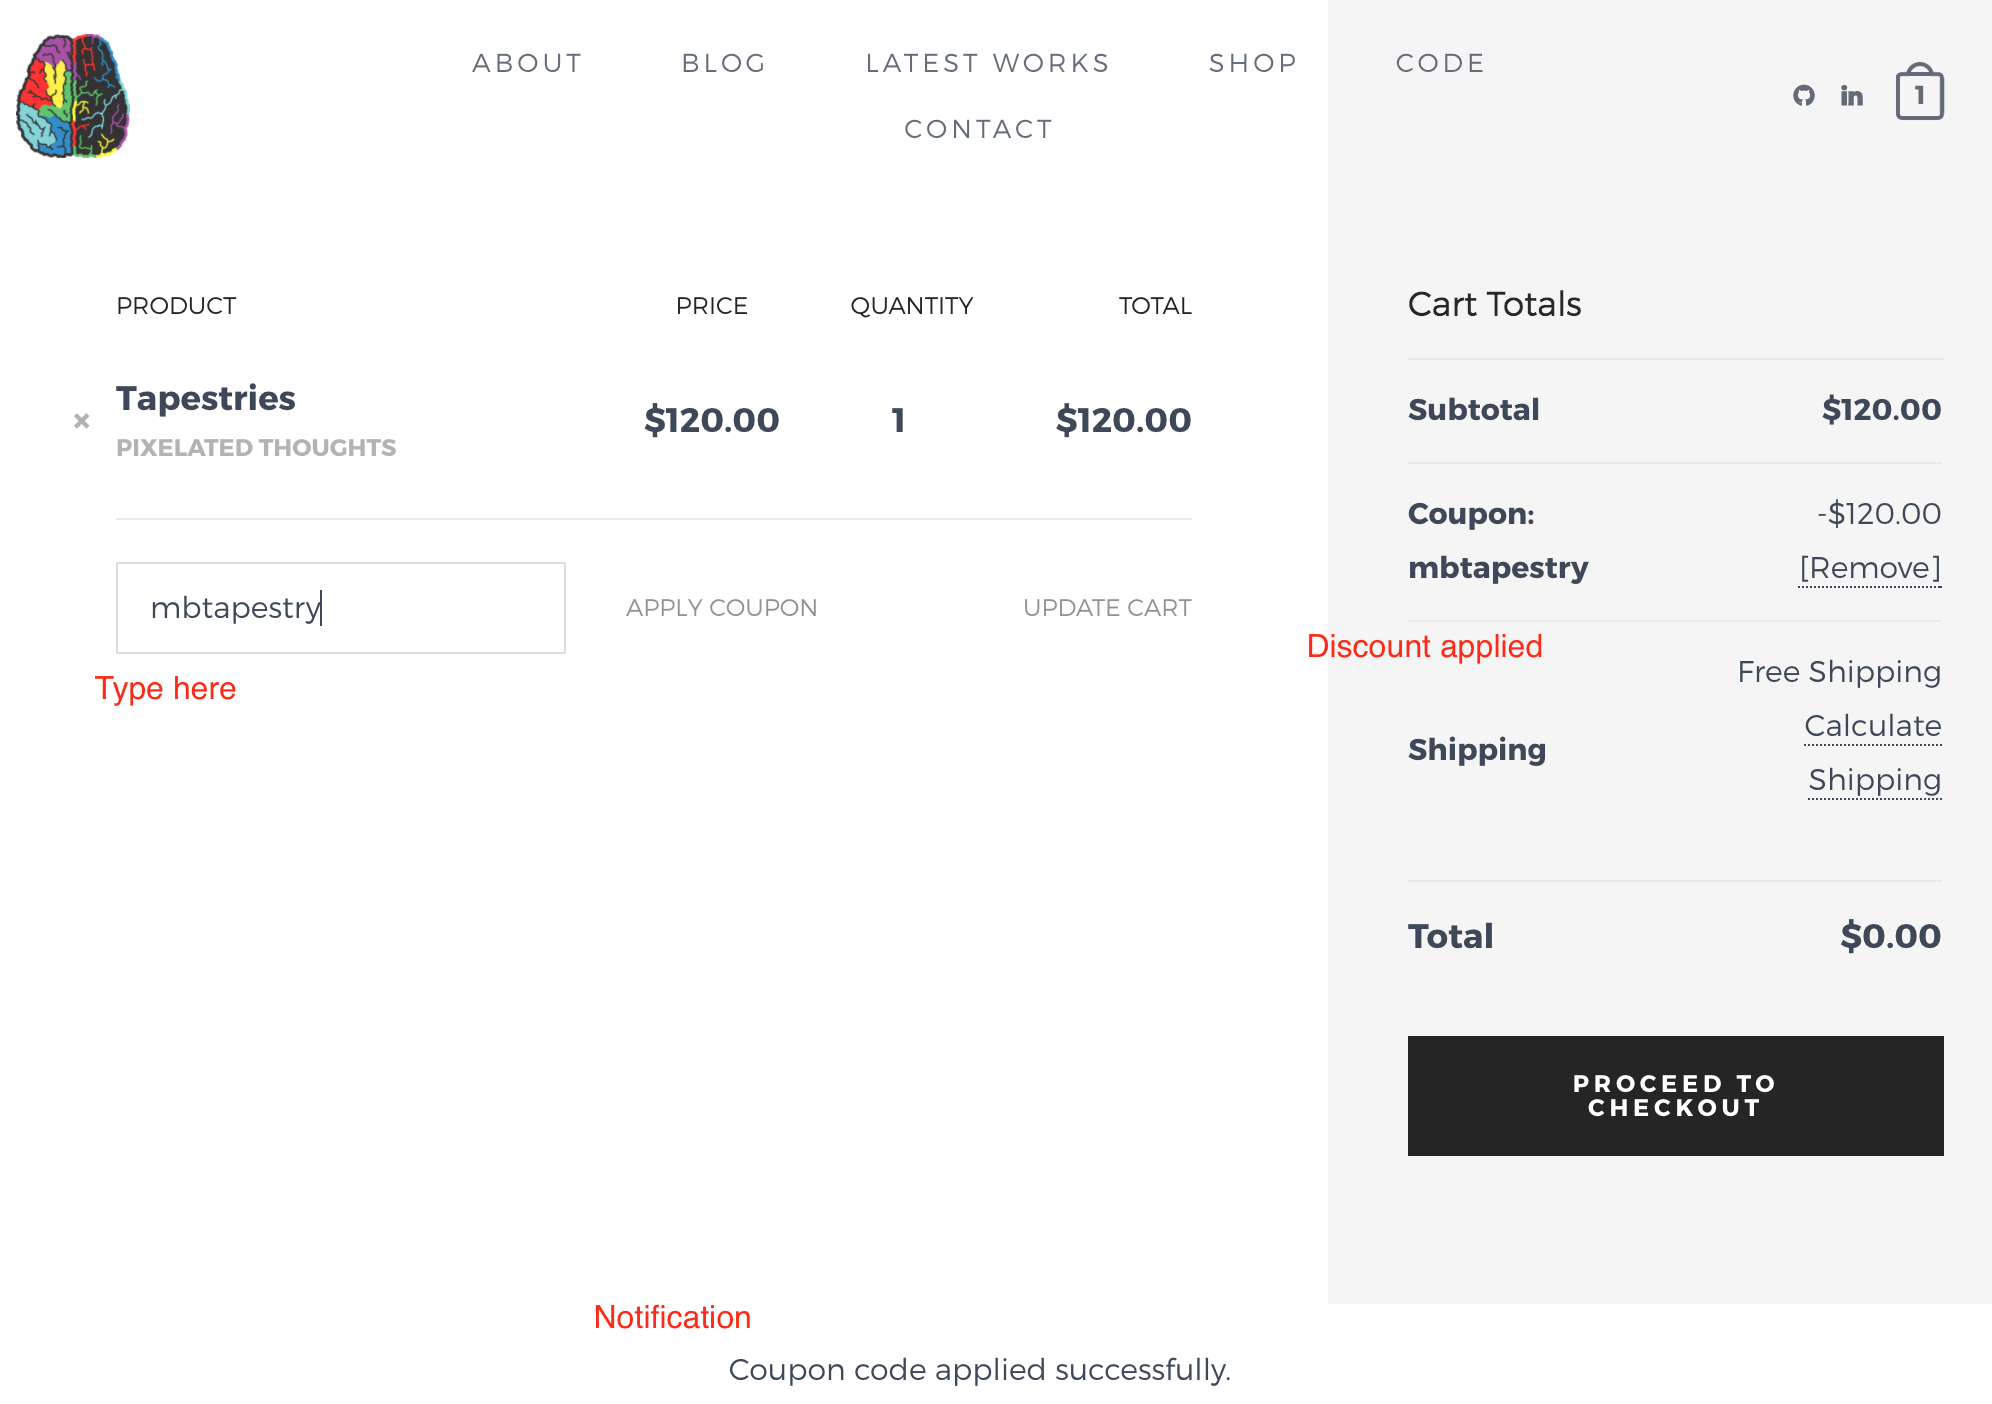Click the Tapestries product link

click(206, 398)
